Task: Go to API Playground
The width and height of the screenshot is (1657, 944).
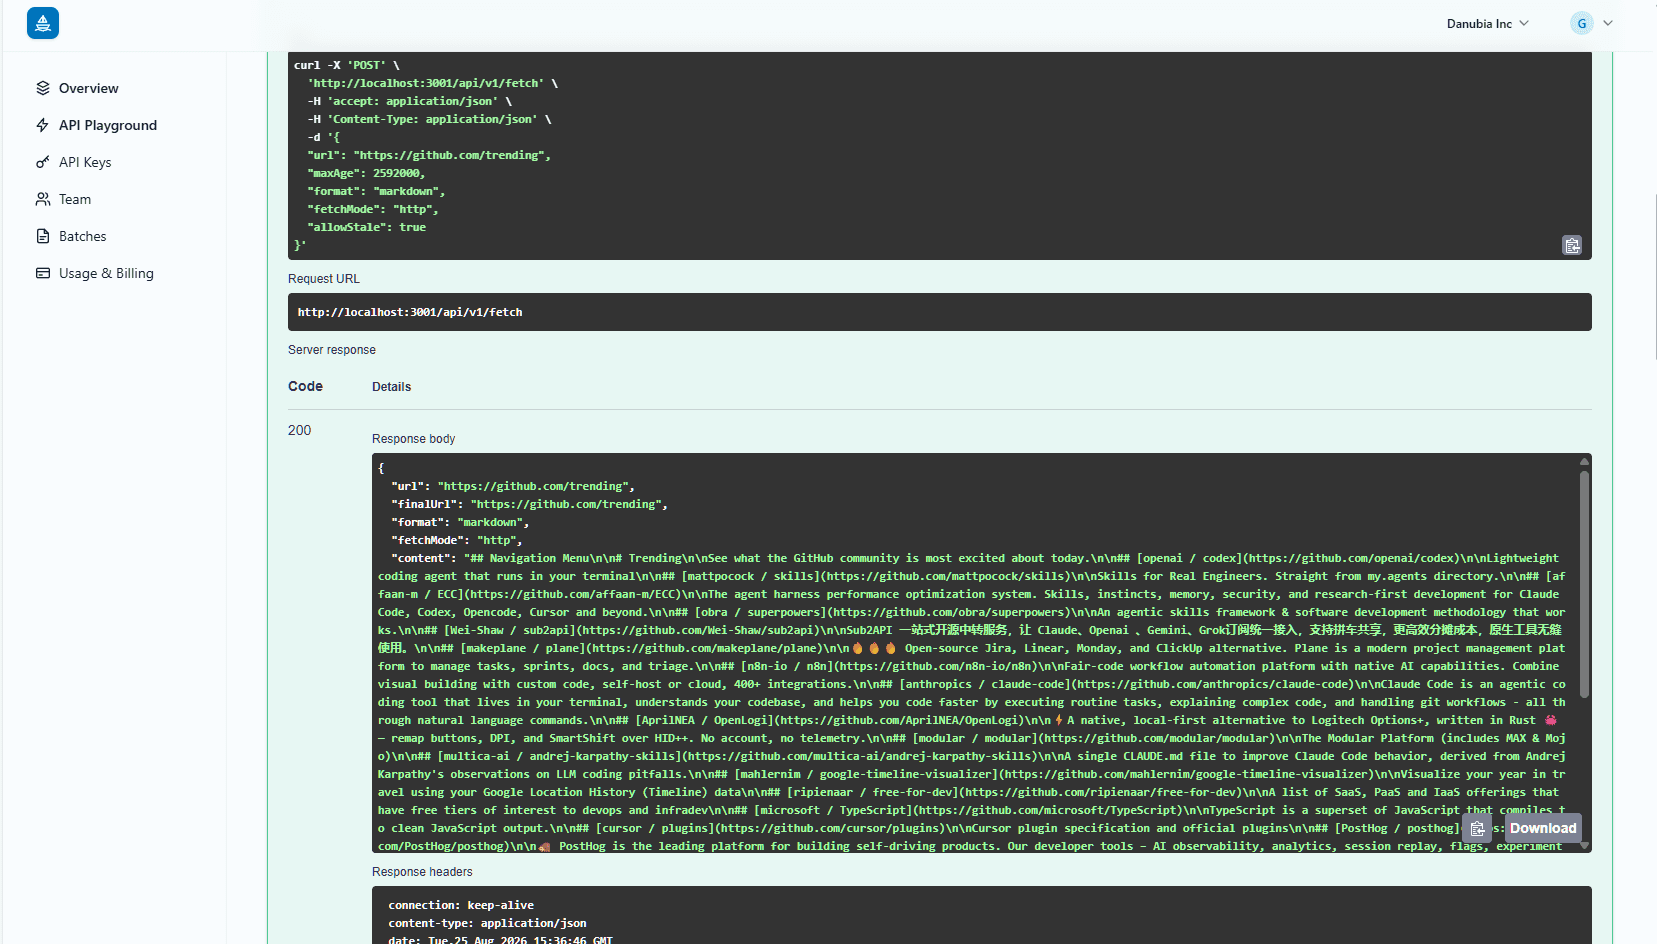Action: [x=108, y=125]
